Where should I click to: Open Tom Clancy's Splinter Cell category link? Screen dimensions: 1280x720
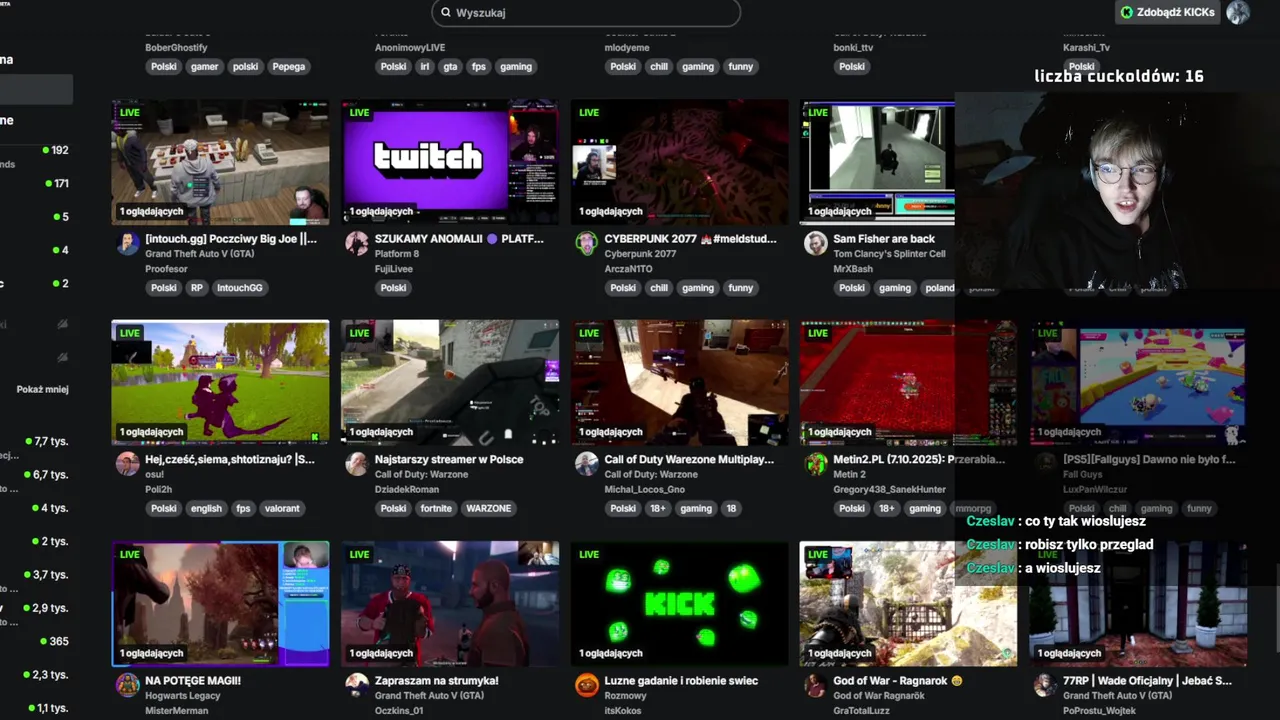[x=889, y=254]
